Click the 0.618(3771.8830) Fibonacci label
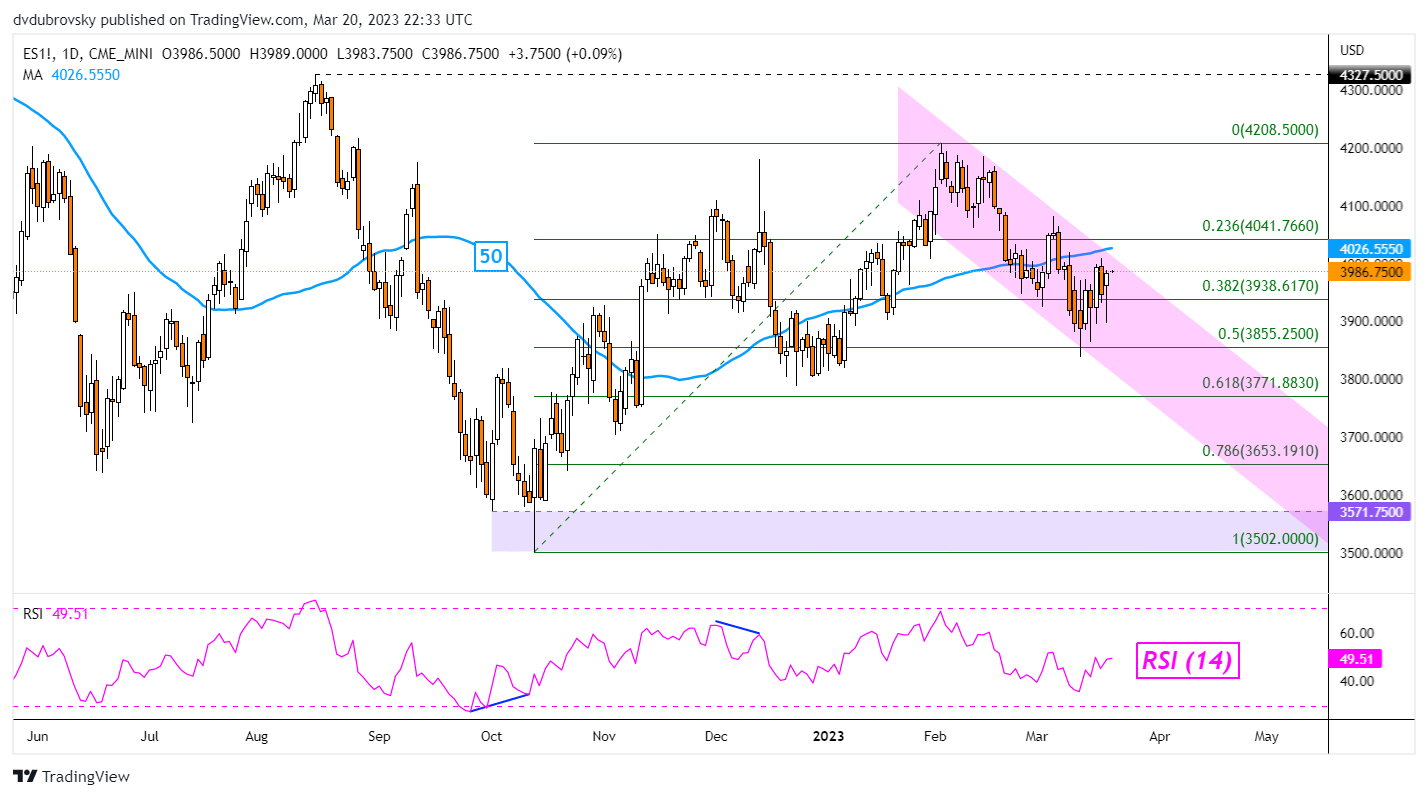Image resolution: width=1428 pixels, height=798 pixels. 1260,382
